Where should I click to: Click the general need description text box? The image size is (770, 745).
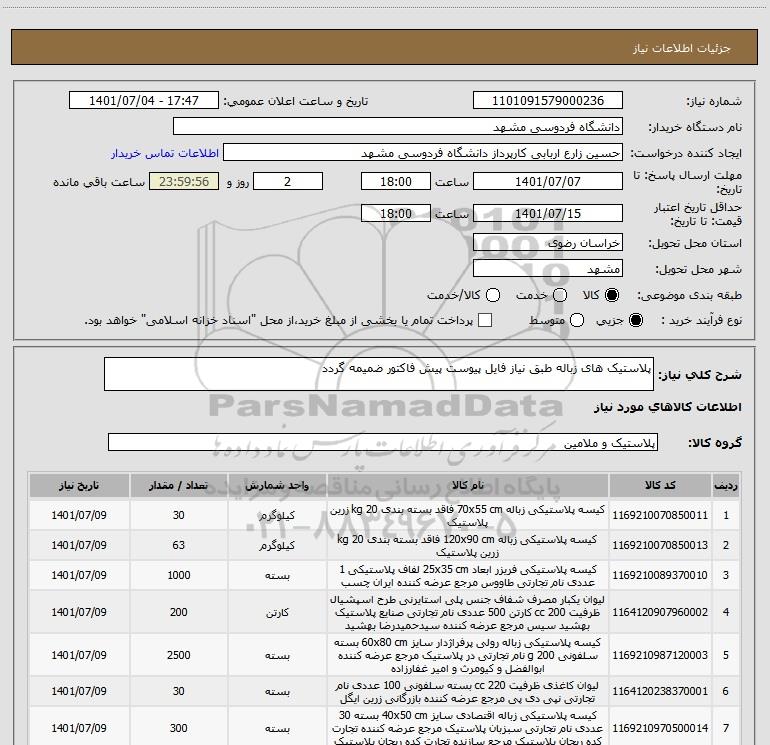[x=379, y=374]
